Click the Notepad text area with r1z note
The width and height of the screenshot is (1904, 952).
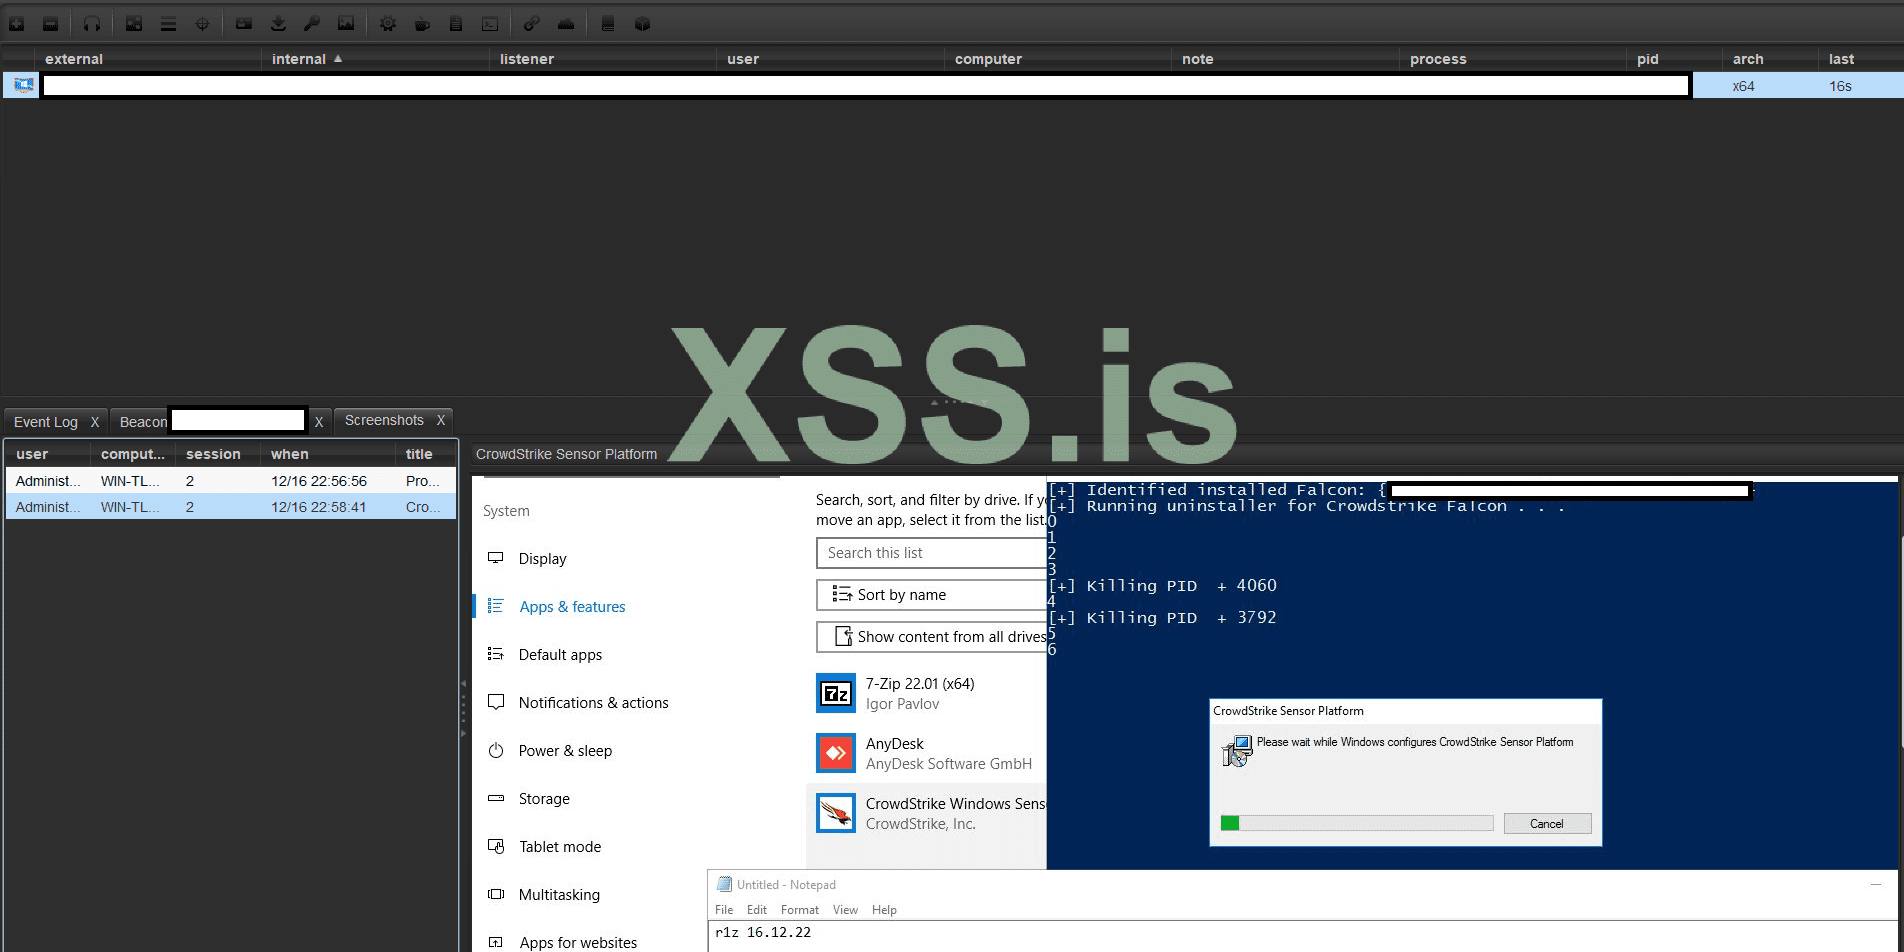coord(1305,936)
